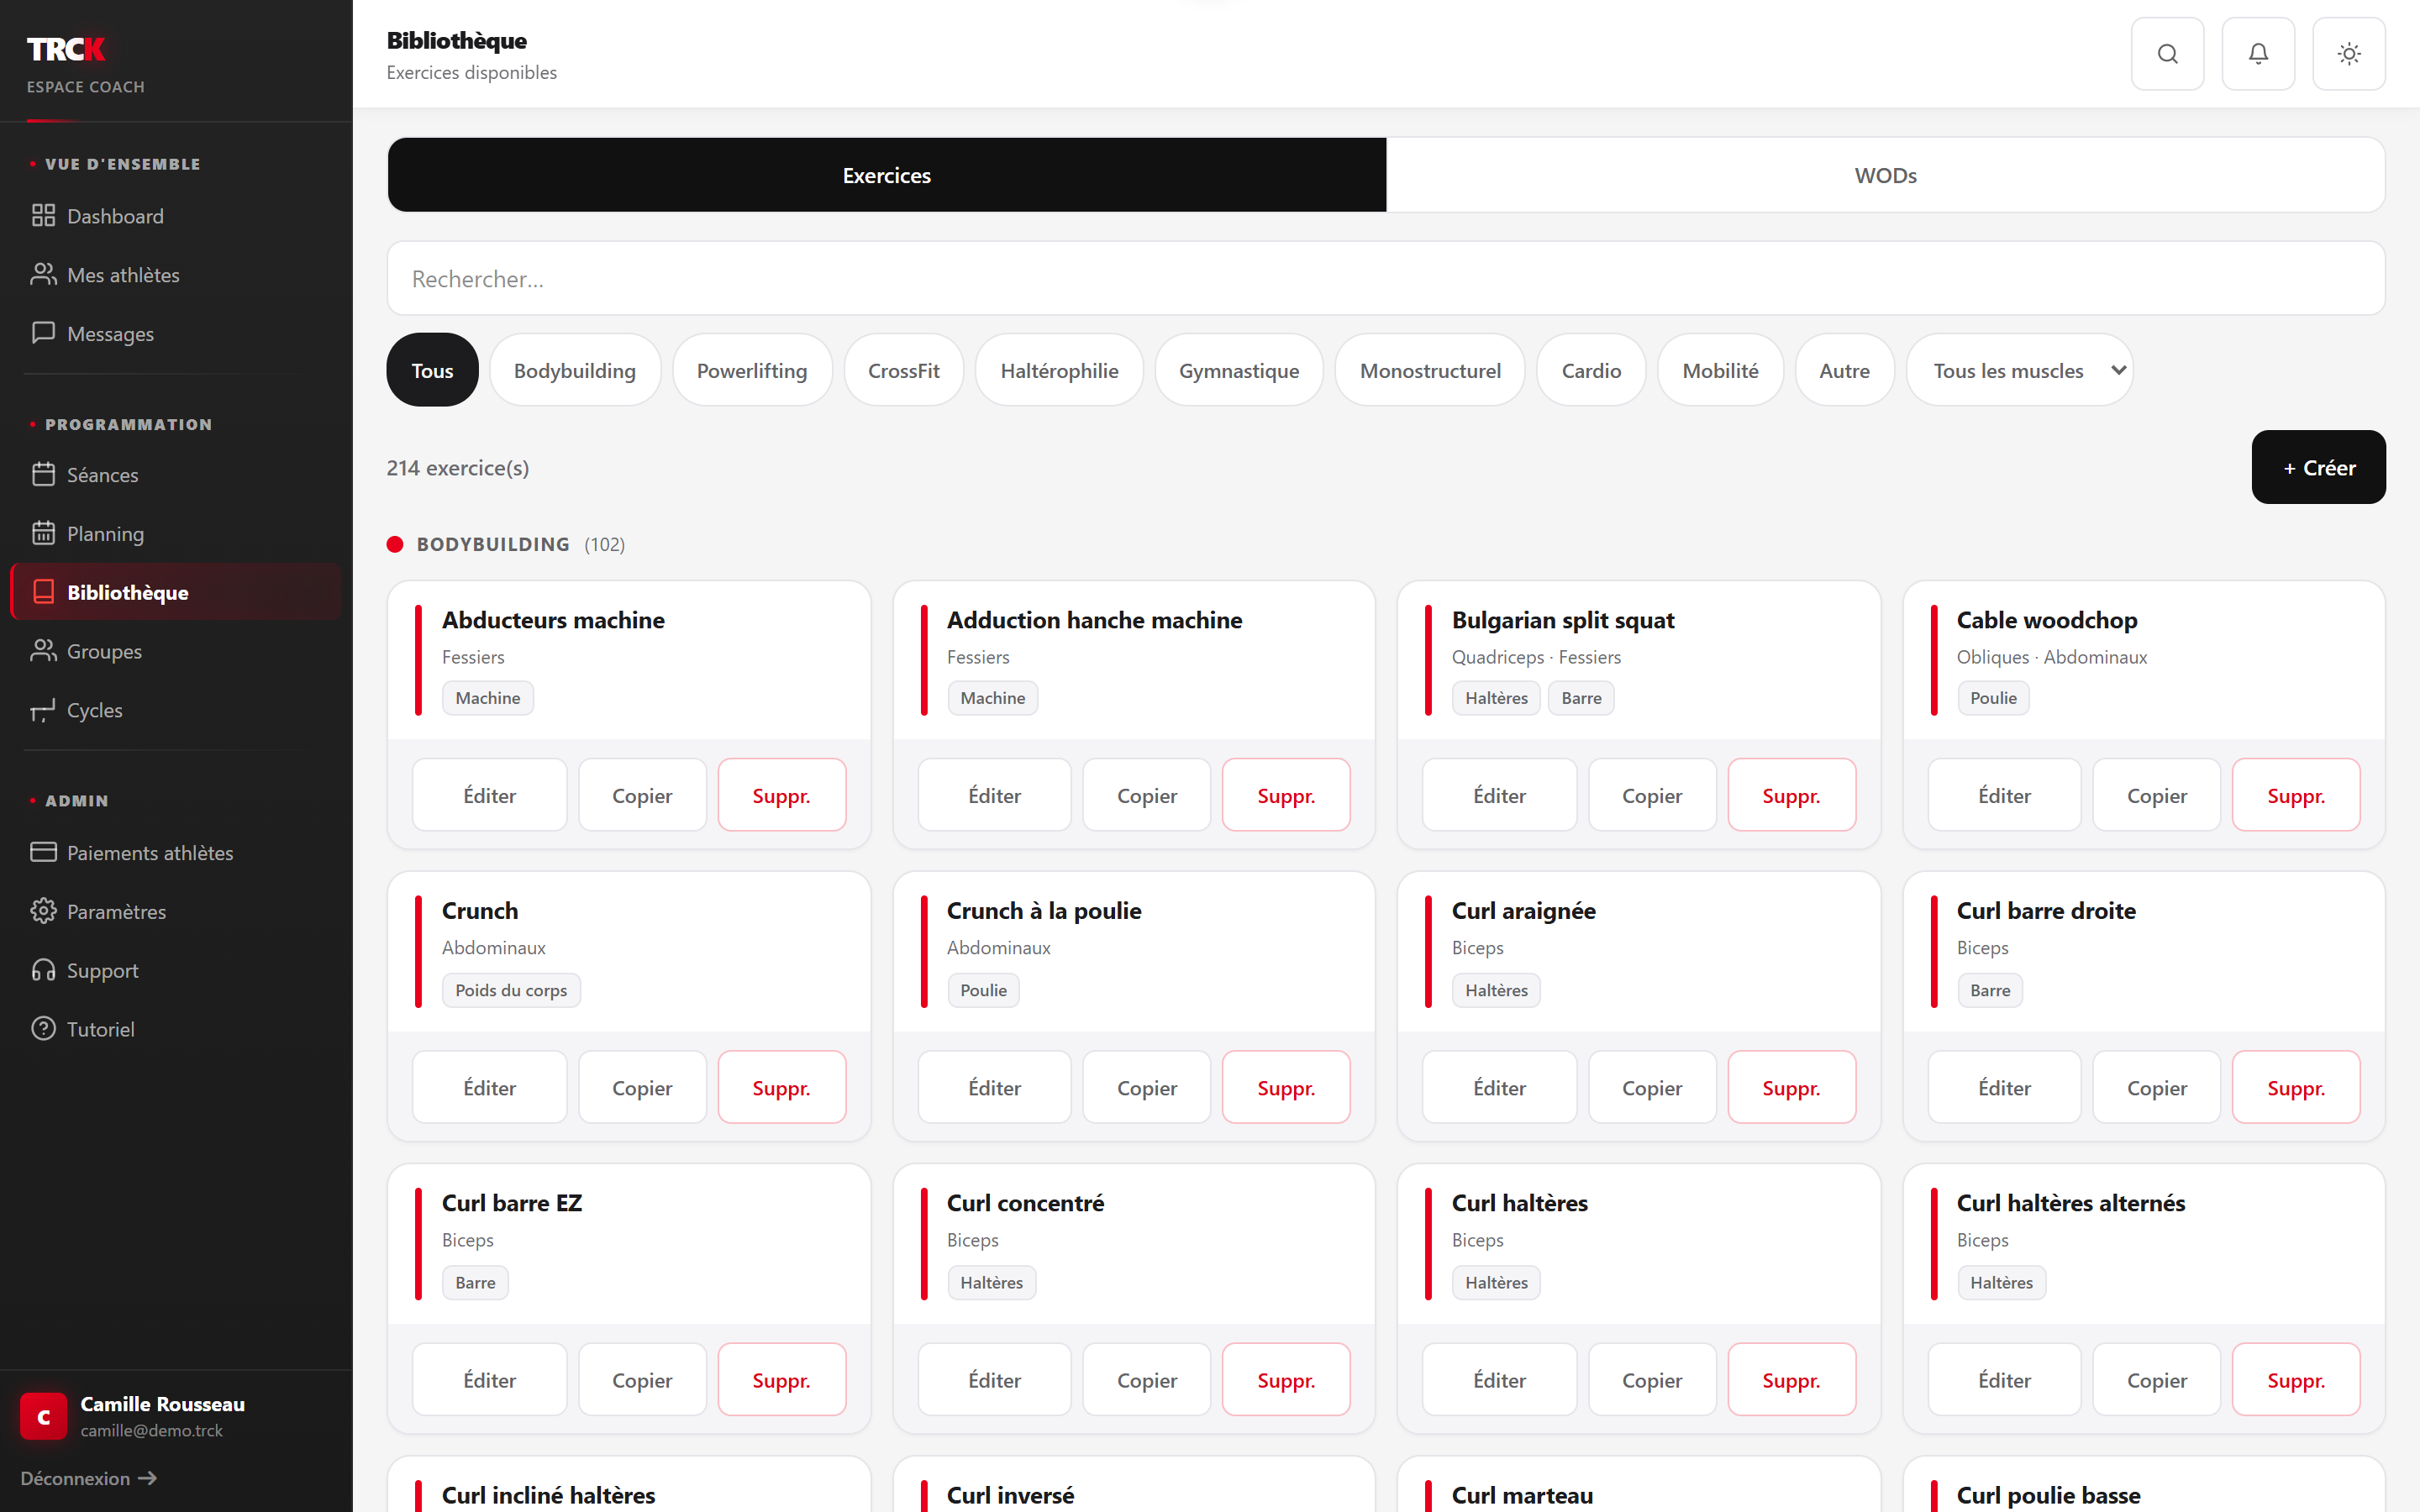Edit the Abducteurs machine exercise
Viewport: 2420px width, 1512px height.
[x=489, y=795]
